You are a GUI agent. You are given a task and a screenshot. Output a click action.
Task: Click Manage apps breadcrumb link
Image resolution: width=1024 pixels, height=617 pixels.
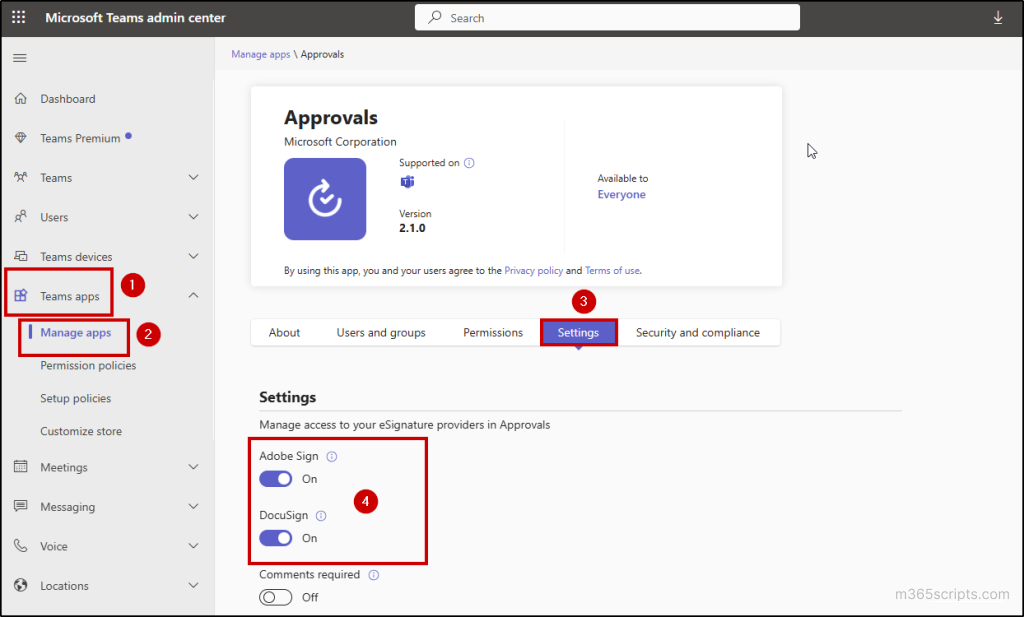[x=261, y=54]
